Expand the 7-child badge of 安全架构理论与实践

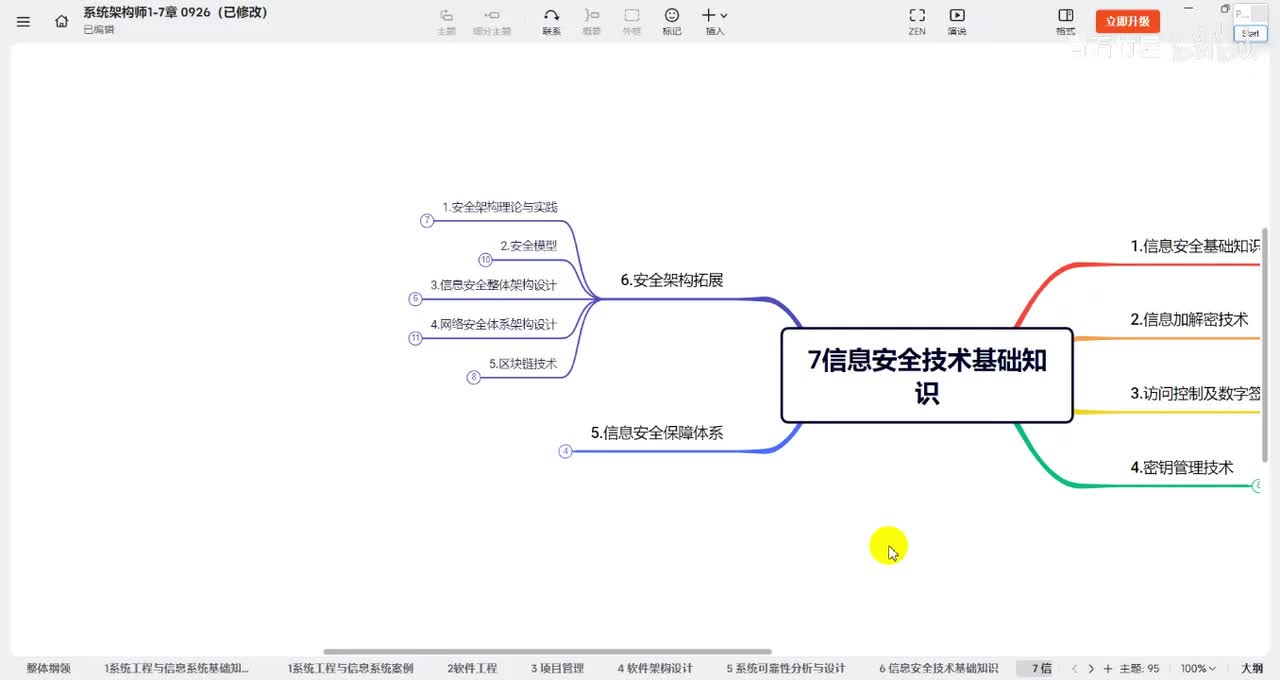427,221
